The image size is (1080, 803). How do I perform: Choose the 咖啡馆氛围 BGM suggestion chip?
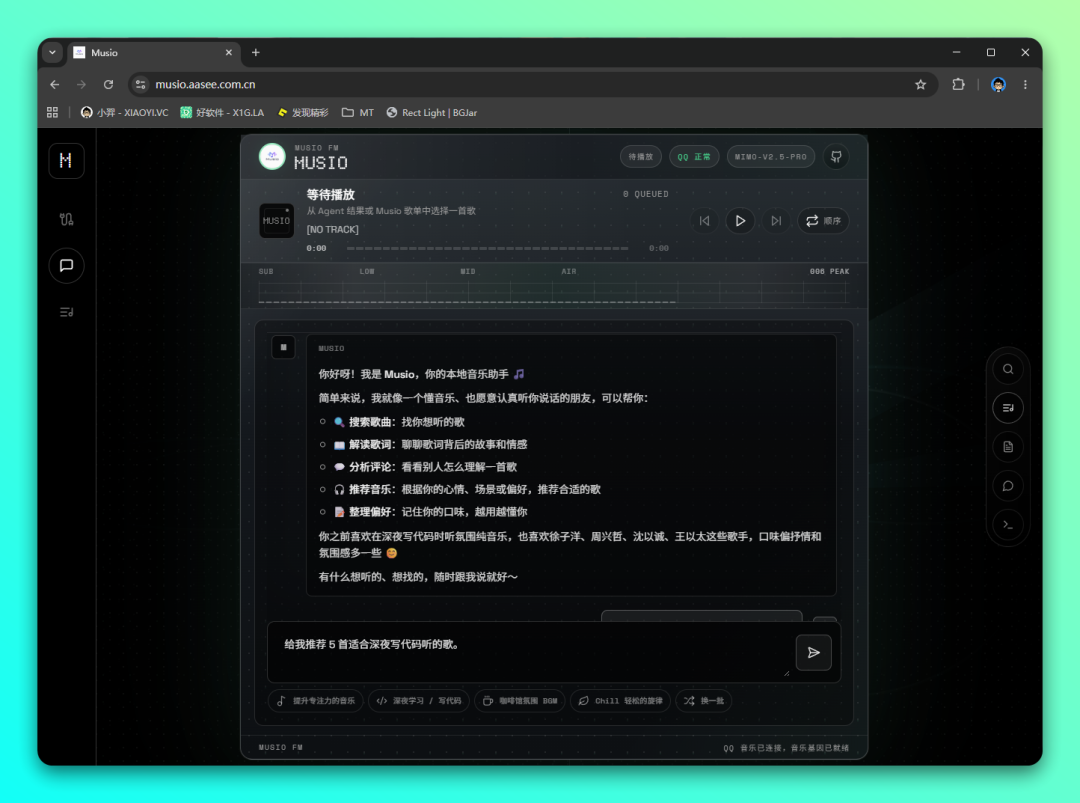click(x=520, y=700)
